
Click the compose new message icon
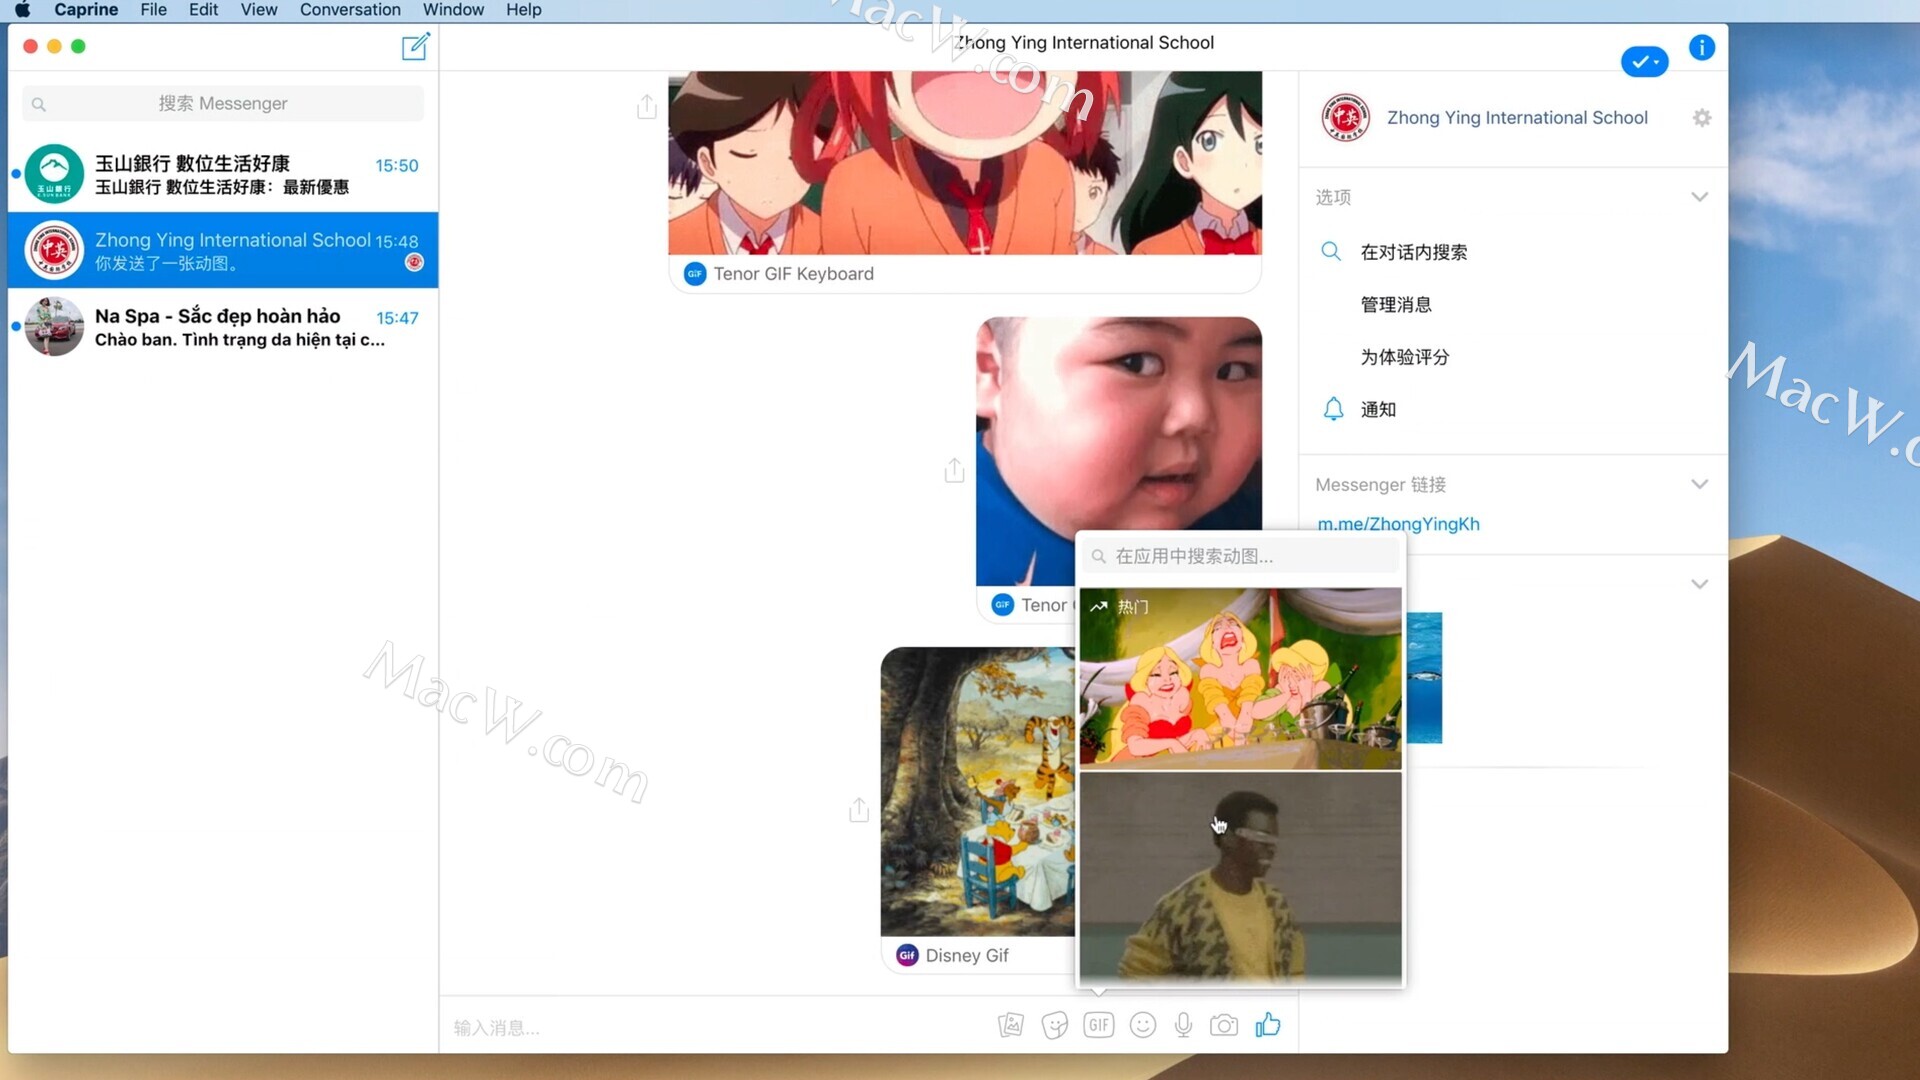point(415,47)
